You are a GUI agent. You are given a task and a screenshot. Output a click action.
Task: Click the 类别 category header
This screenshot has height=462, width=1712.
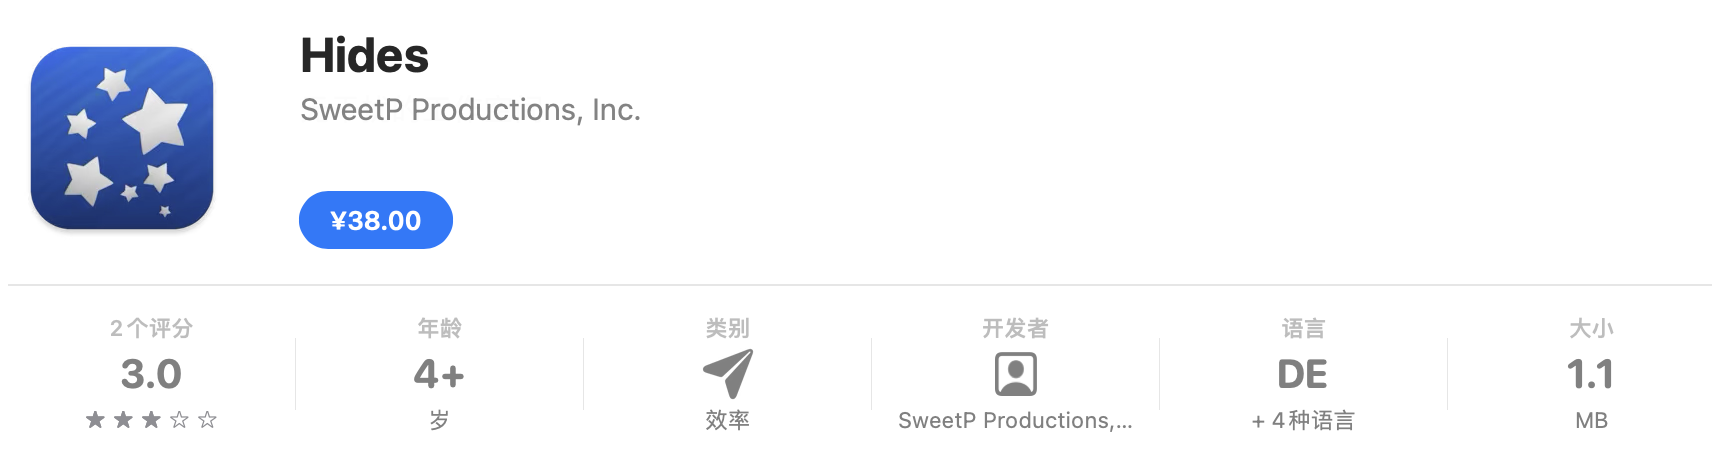click(727, 328)
